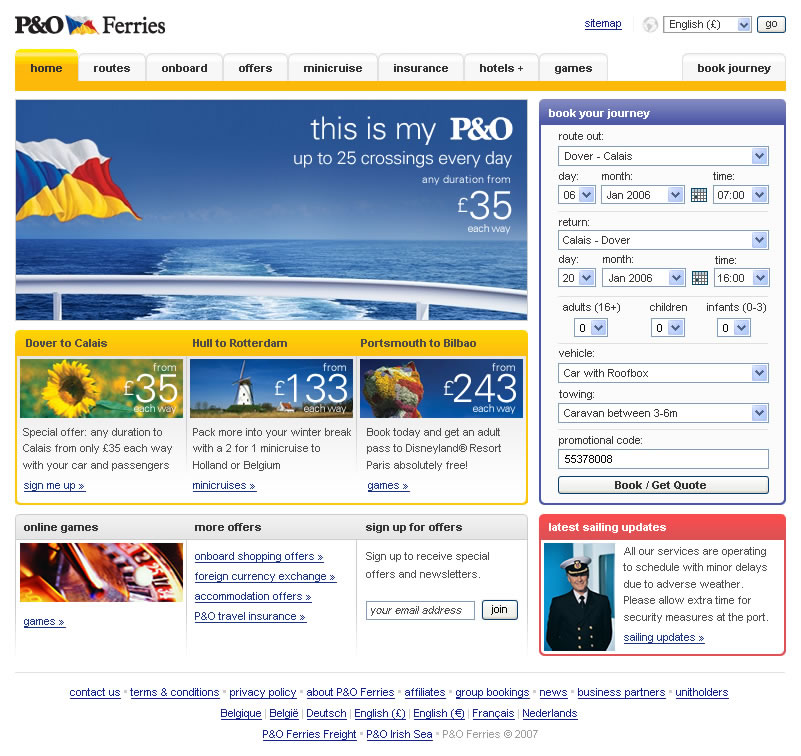Viewport: 801px width, 756px height.
Task: Open the adults (16+) count dropdown
Action: (x=591, y=327)
